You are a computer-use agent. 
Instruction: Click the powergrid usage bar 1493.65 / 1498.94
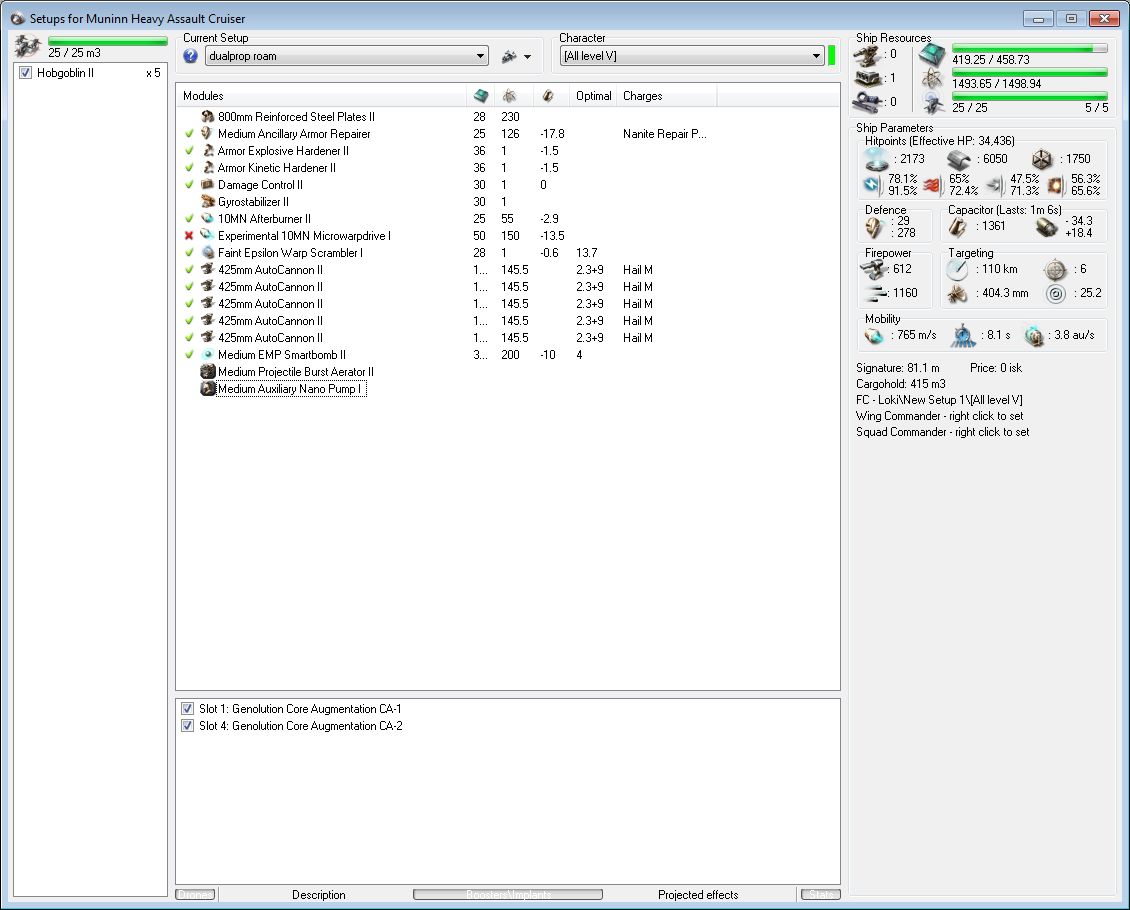click(x=1029, y=72)
